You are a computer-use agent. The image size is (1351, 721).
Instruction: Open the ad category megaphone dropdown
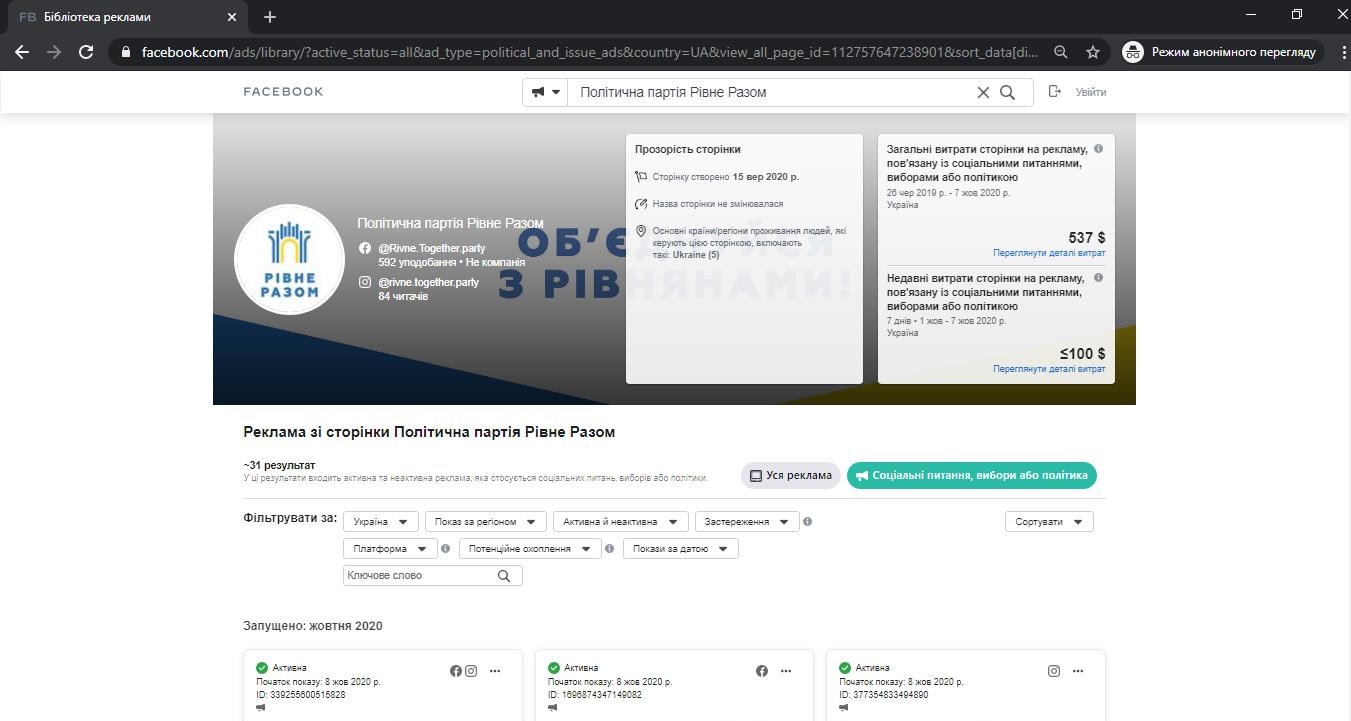545,92
